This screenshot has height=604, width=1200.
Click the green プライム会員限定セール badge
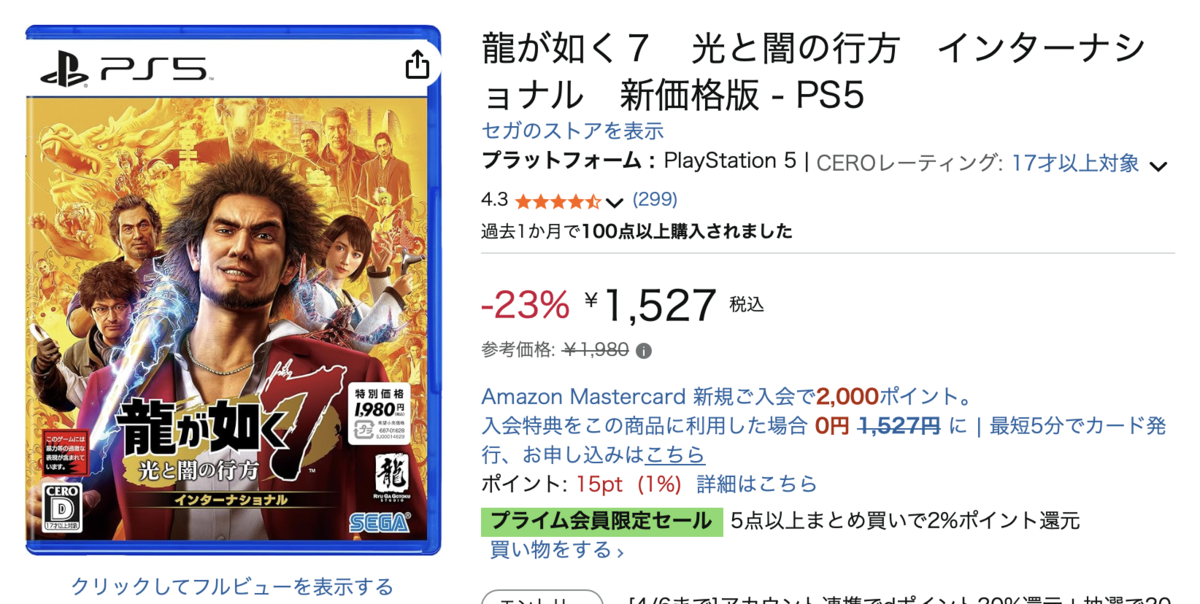pyautogui.click(x=601, y=521)
